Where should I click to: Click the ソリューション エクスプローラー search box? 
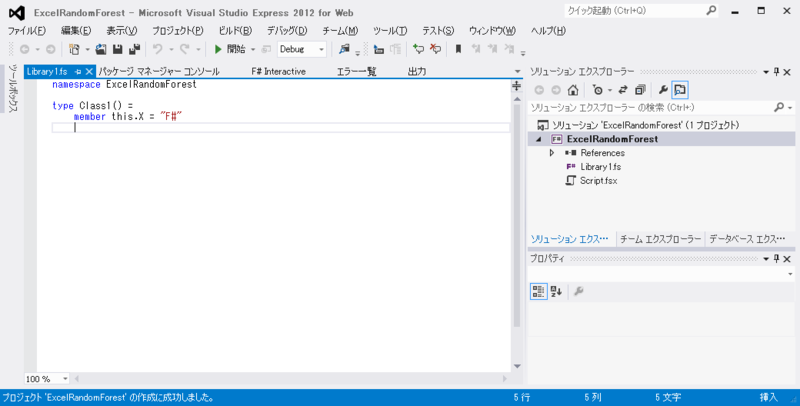[651, 108]
